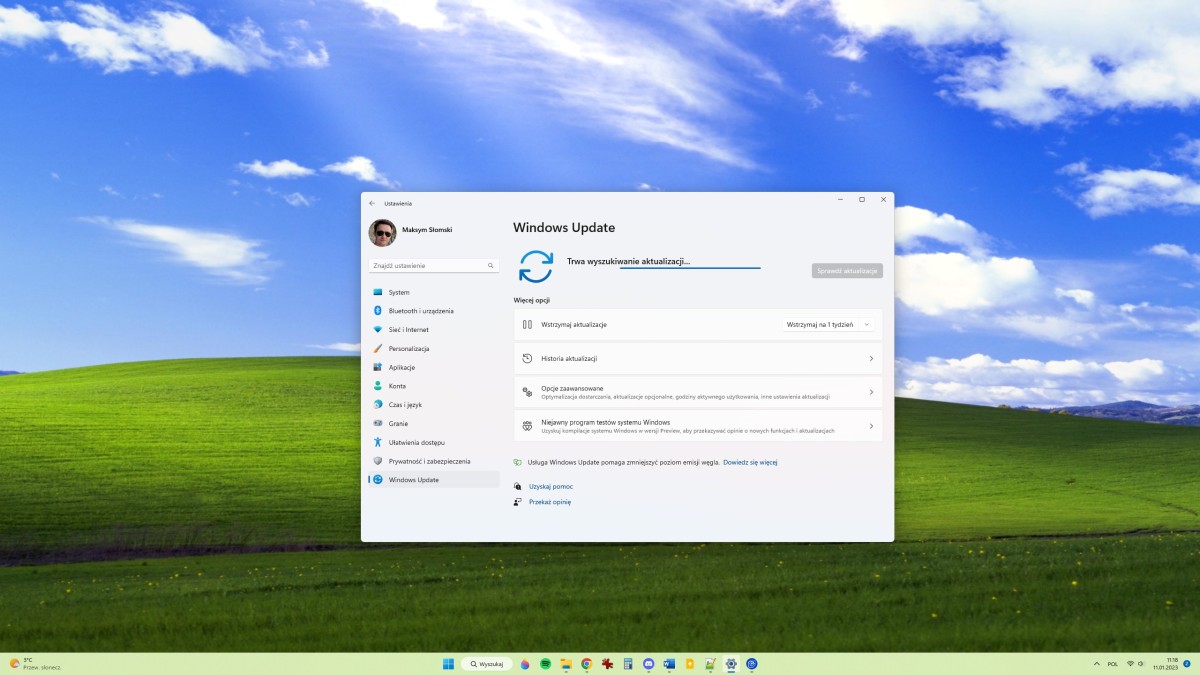Launch Spotify from the taskbar
Viewport: 1200px width, 675px height.
(x=545, y=664)
